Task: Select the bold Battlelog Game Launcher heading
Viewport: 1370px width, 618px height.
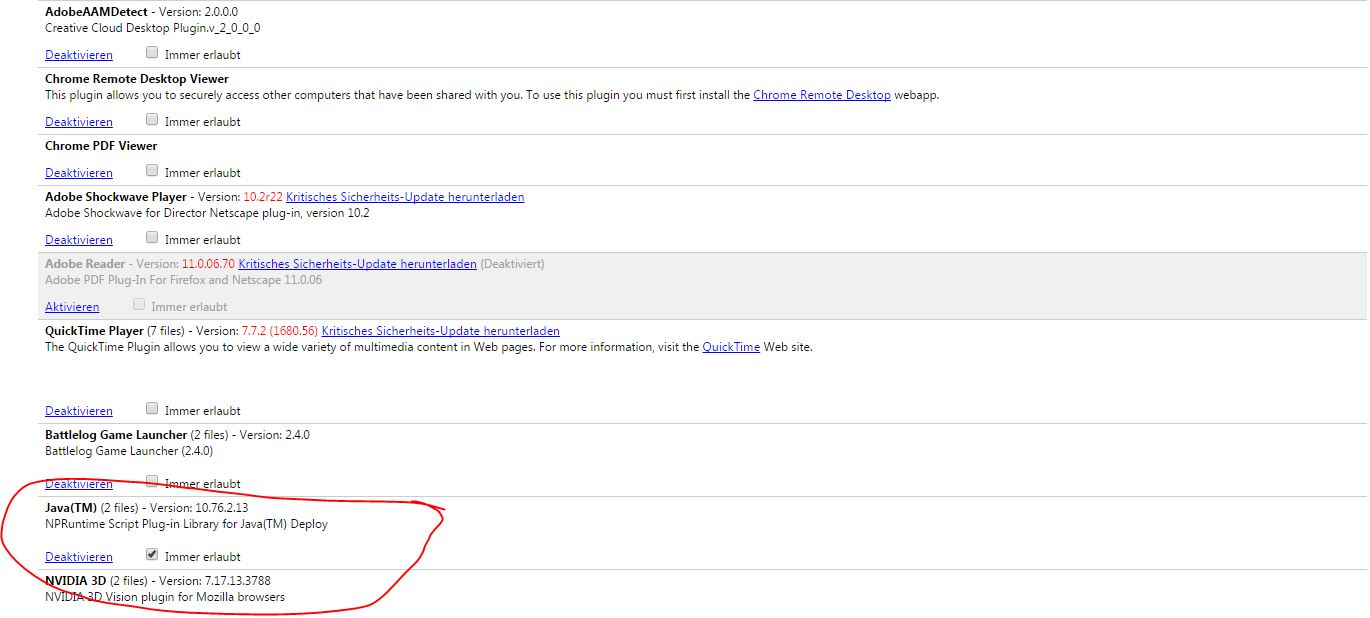Action: 116,435
